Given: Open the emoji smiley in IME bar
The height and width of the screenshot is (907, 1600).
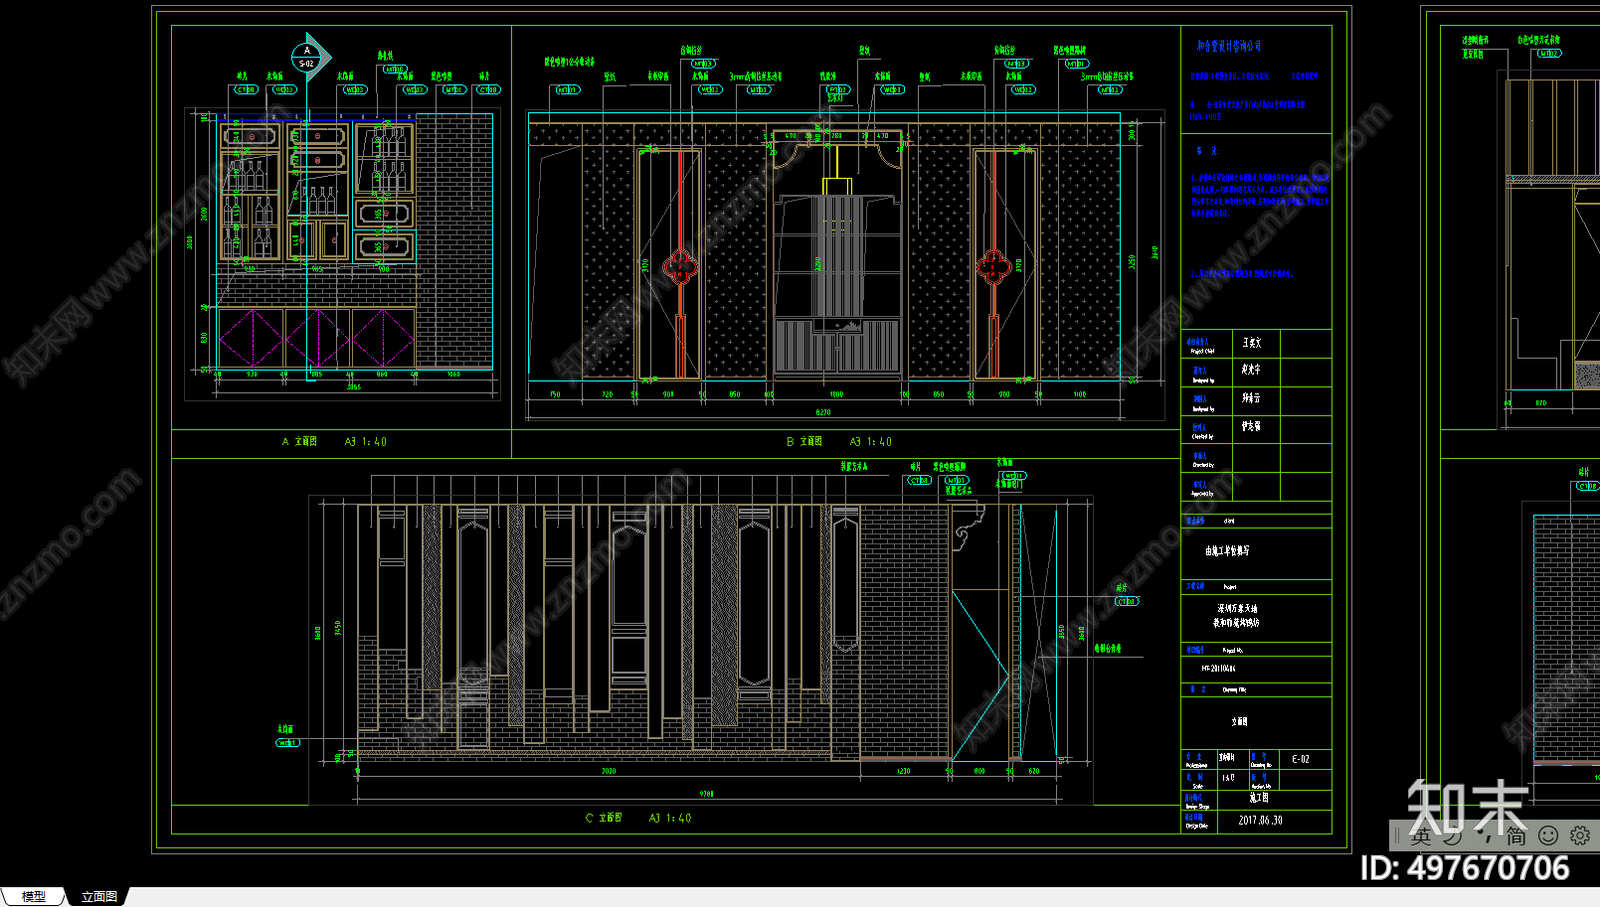Looking at the screenshot, I should (x=1548, y=835).
